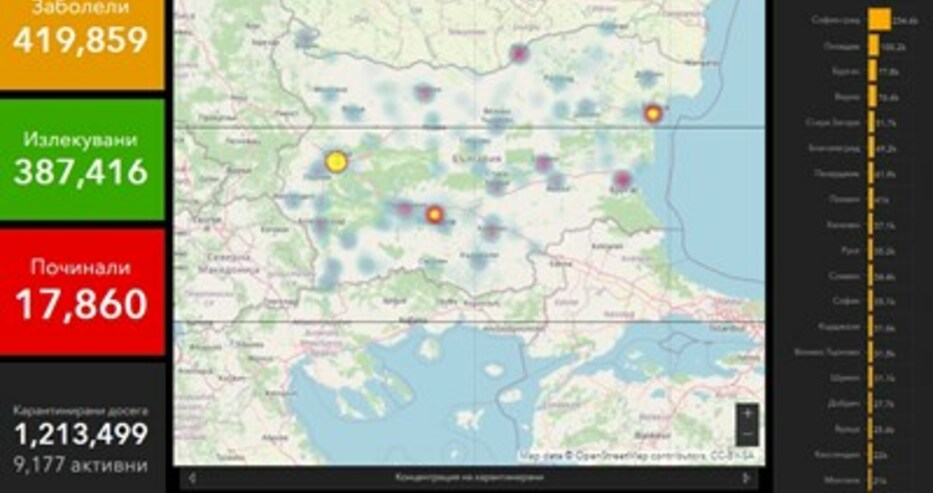Select the Пловдив bar in the chart
This screenshot has height=493, width=933.
point(873,46)
